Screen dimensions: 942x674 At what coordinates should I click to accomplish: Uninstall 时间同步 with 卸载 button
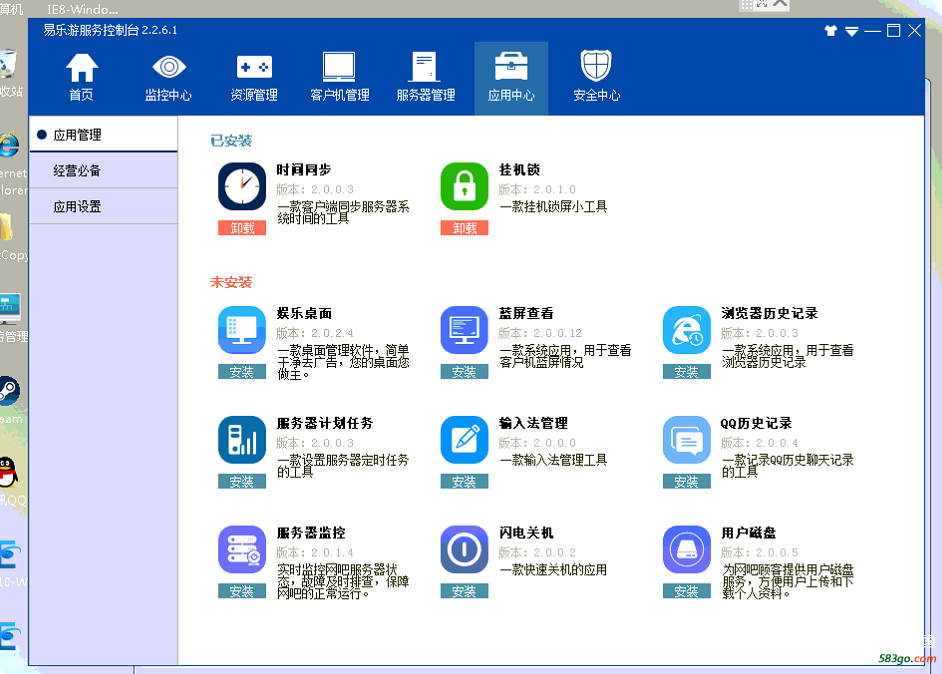(242, 228)
